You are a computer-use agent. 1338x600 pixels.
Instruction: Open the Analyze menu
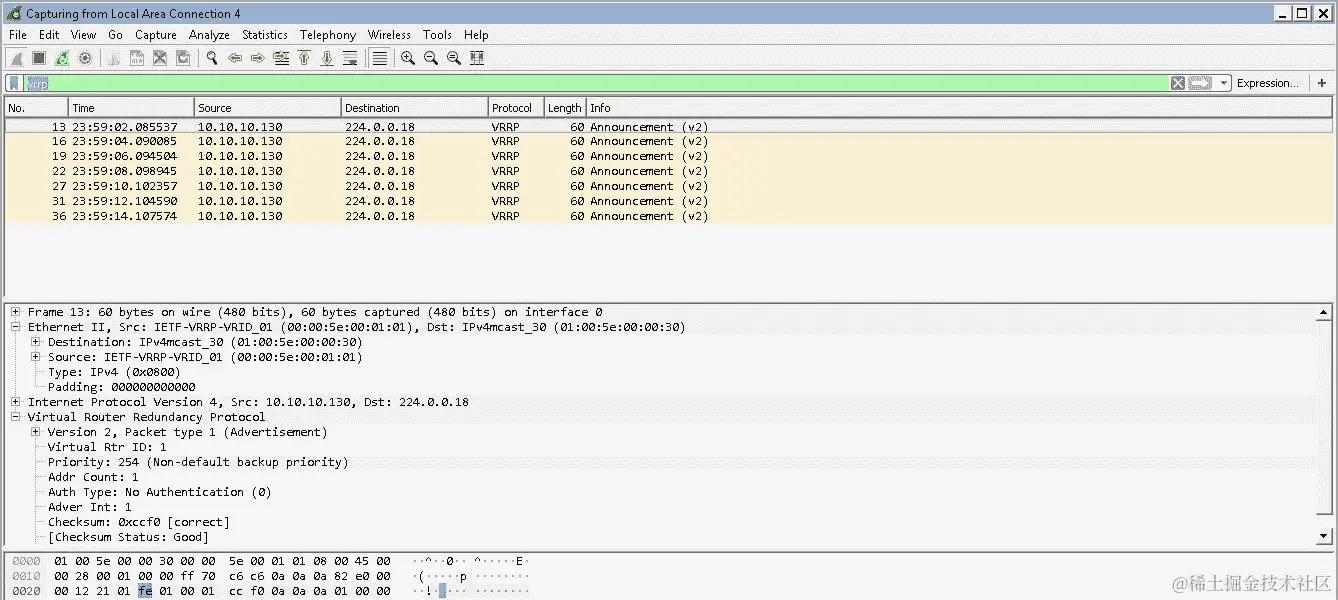[x=209, y=35]
